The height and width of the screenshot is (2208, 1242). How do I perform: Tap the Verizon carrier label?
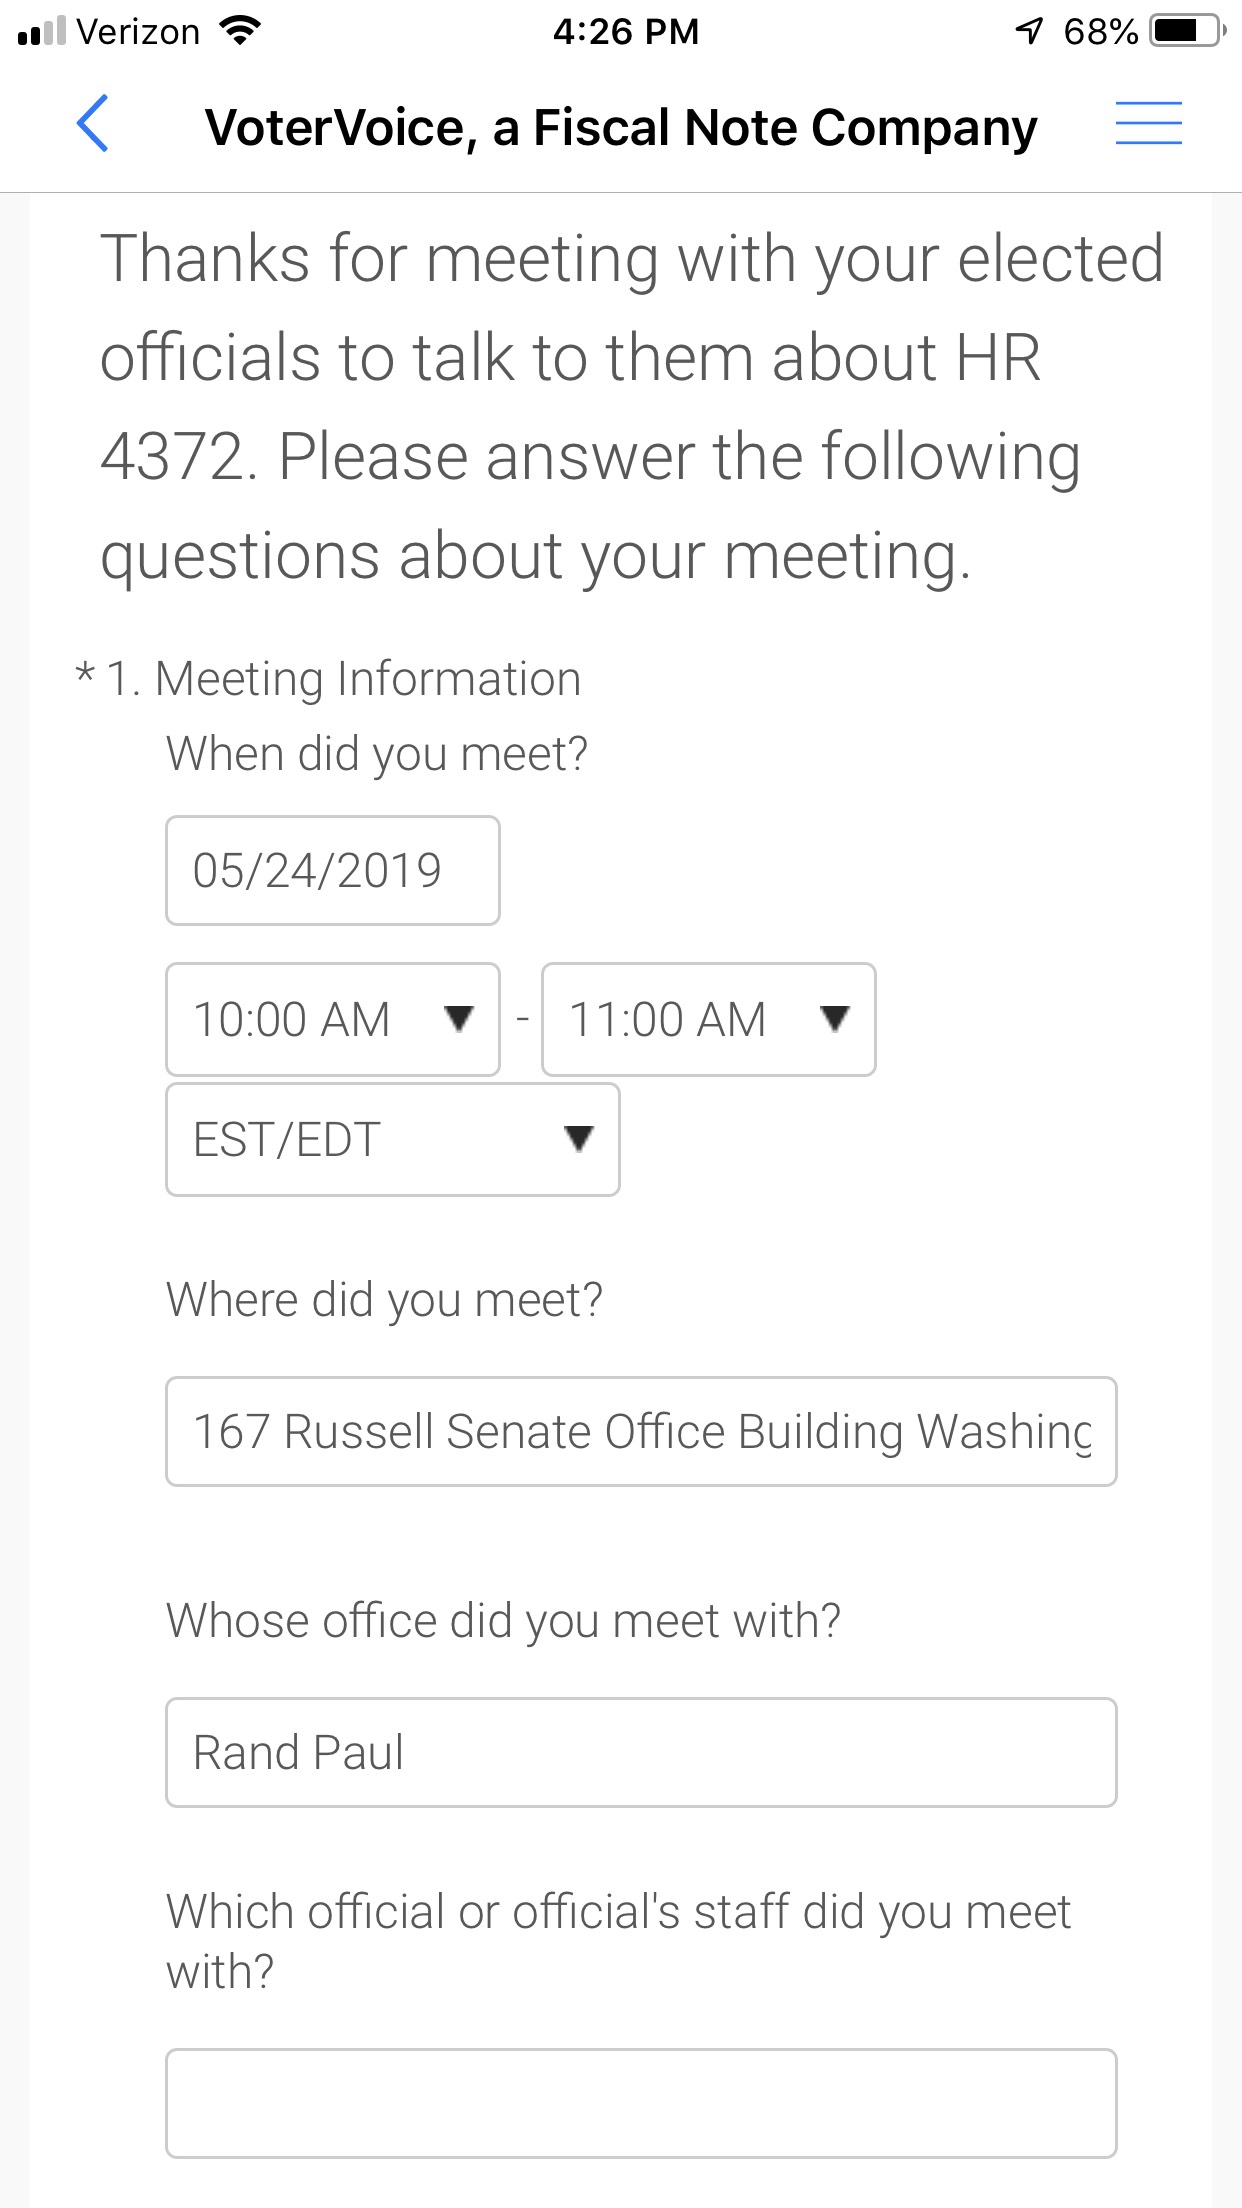pos(138,31)
